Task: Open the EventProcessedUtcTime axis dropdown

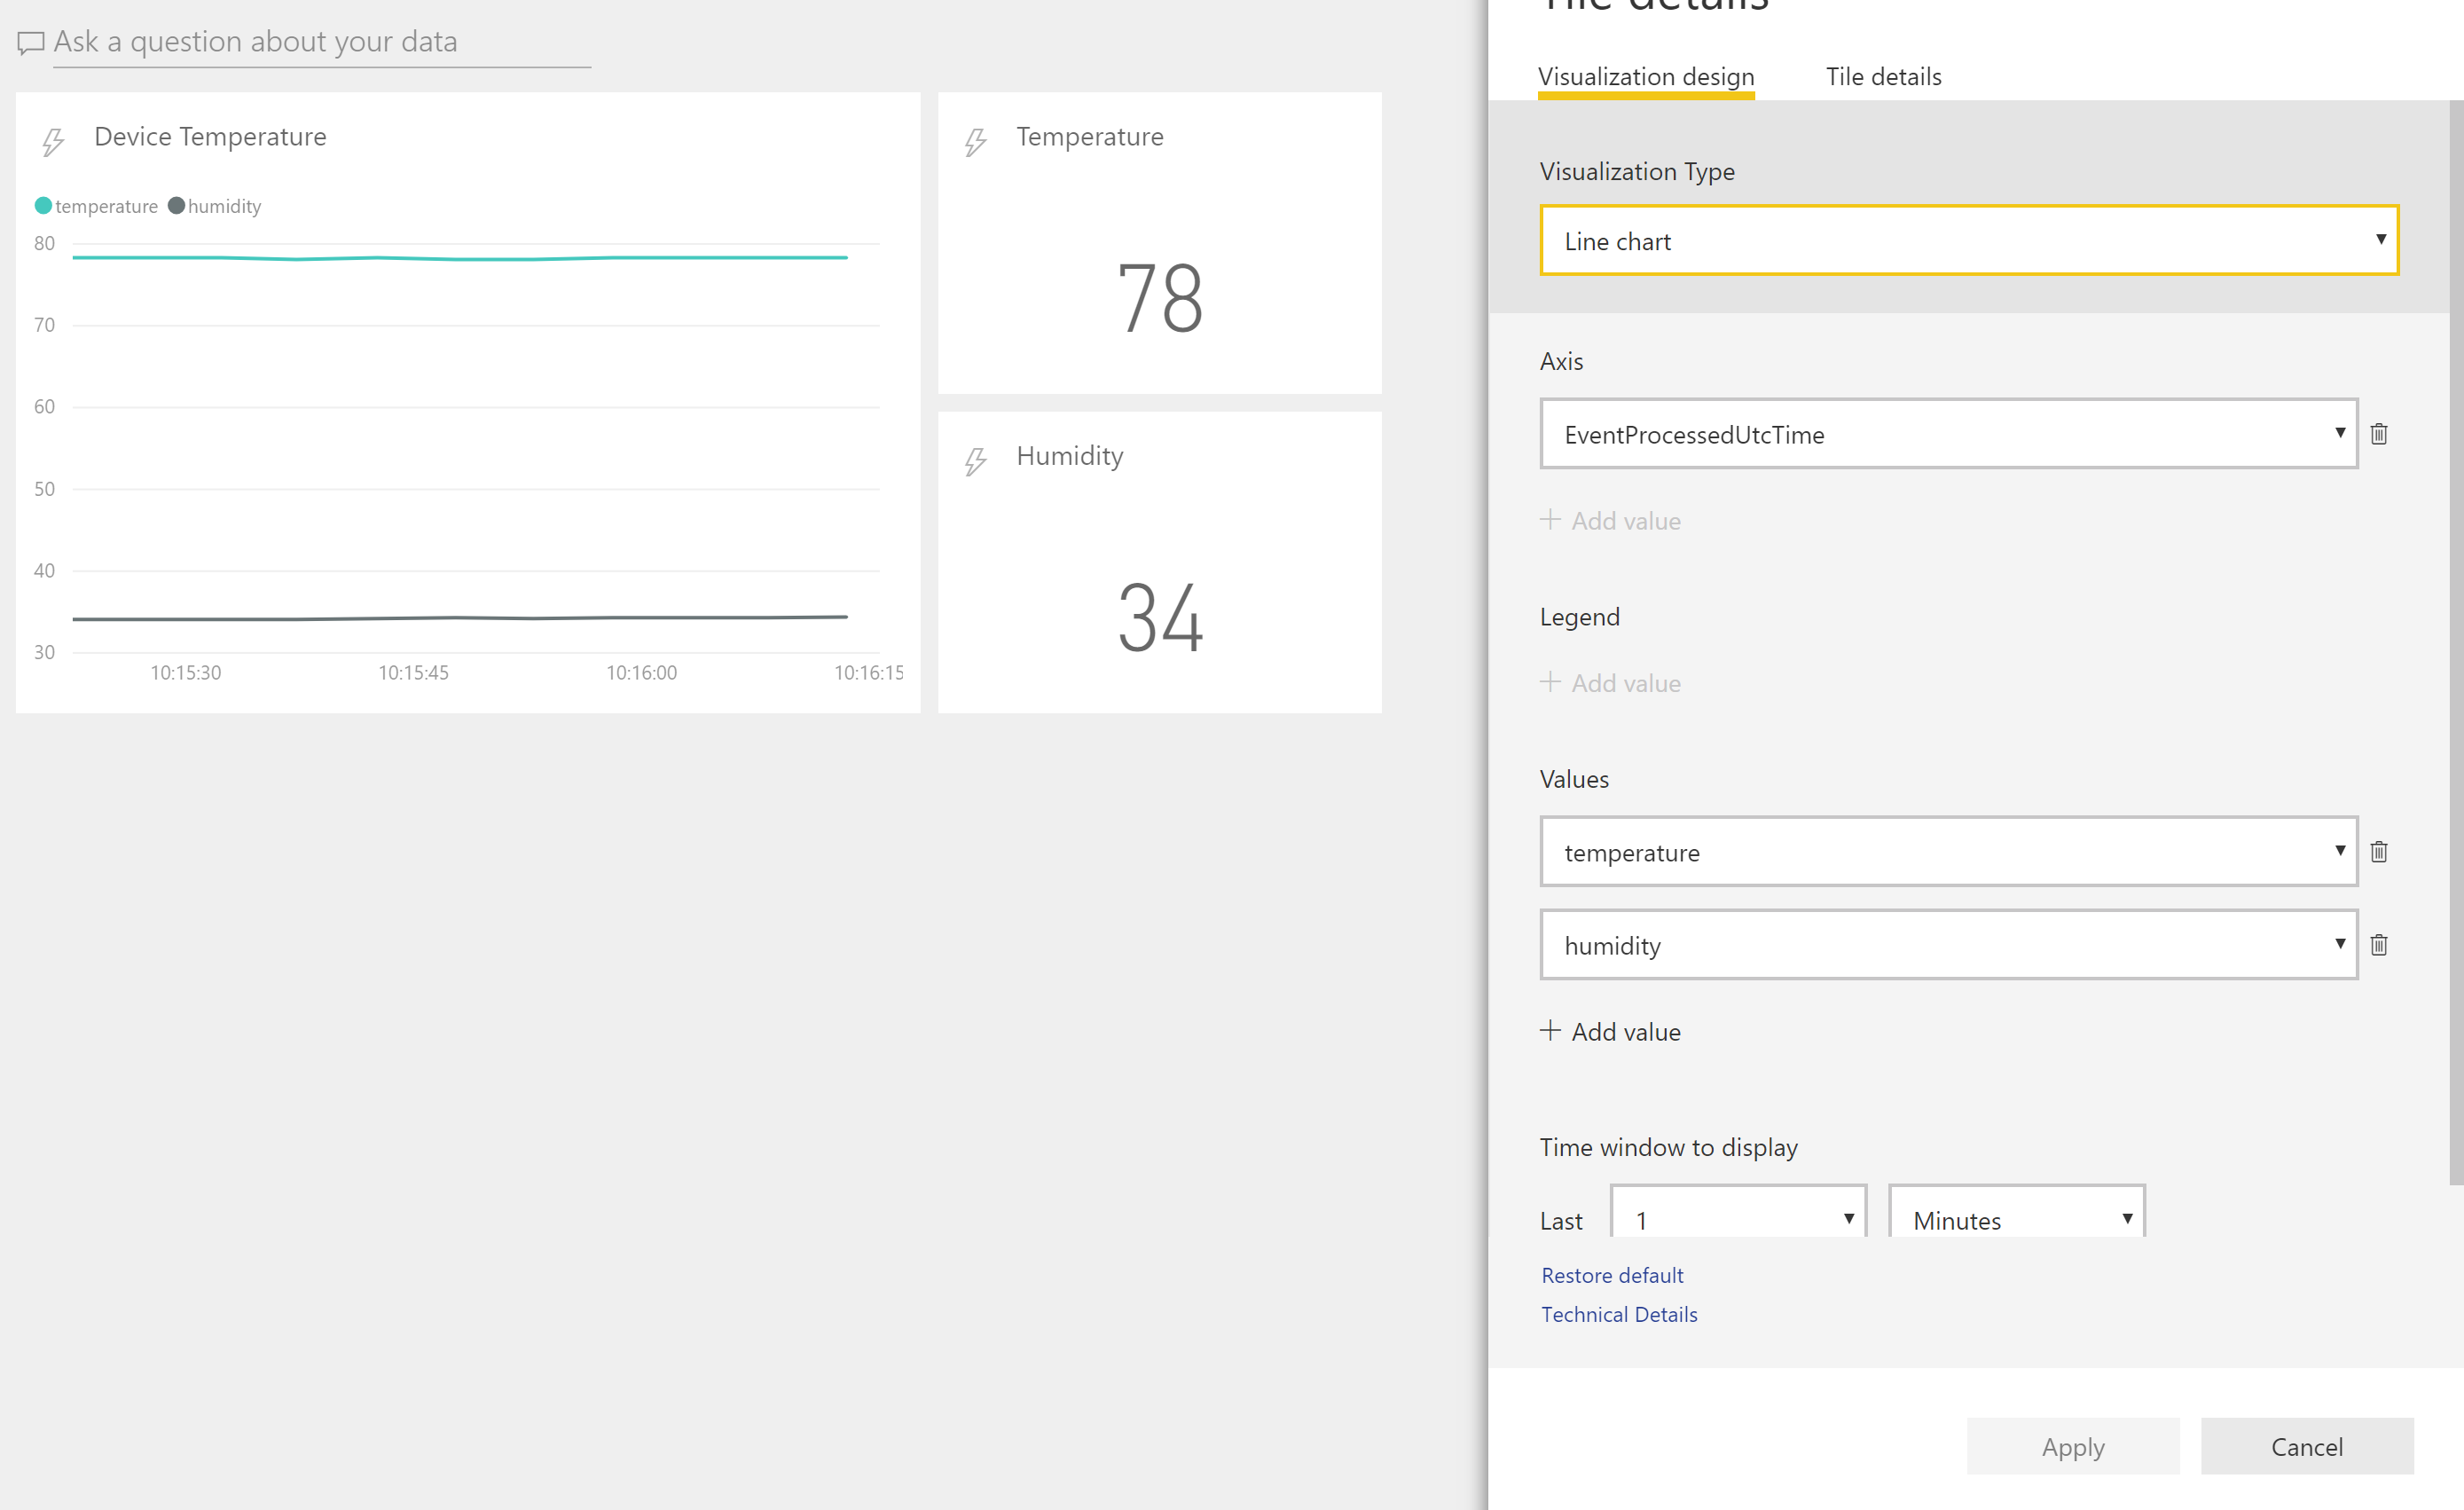Action: 1948,434
